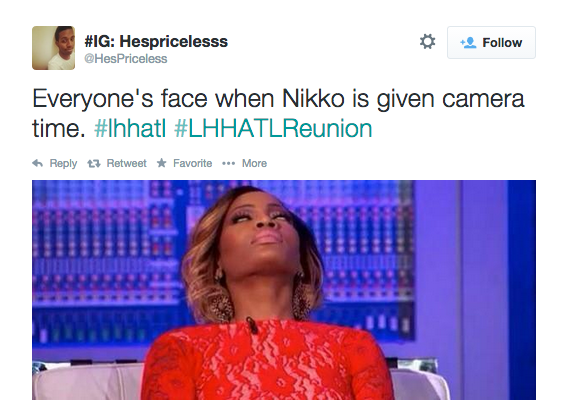Screen dimensions: 563x413
Task: Click the three-dot More icon
Action: click(x=228, y=164)
